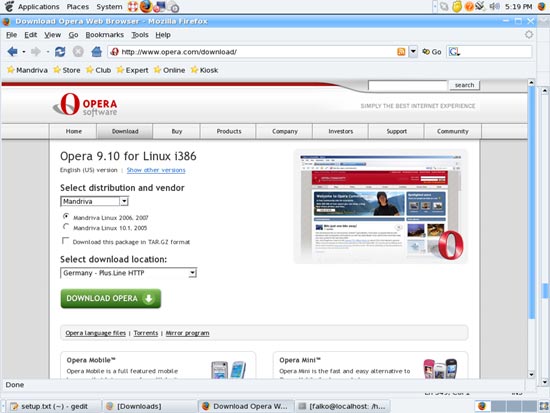
Task: Go to the Home tab on Opera site
Action: pos(73,131)
